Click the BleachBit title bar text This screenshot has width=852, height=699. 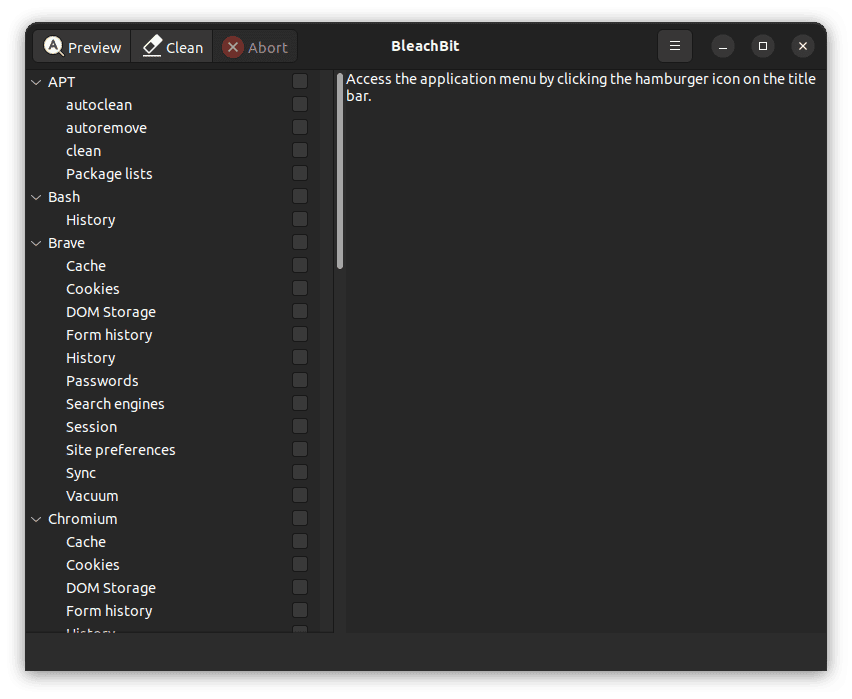(425, 46)
